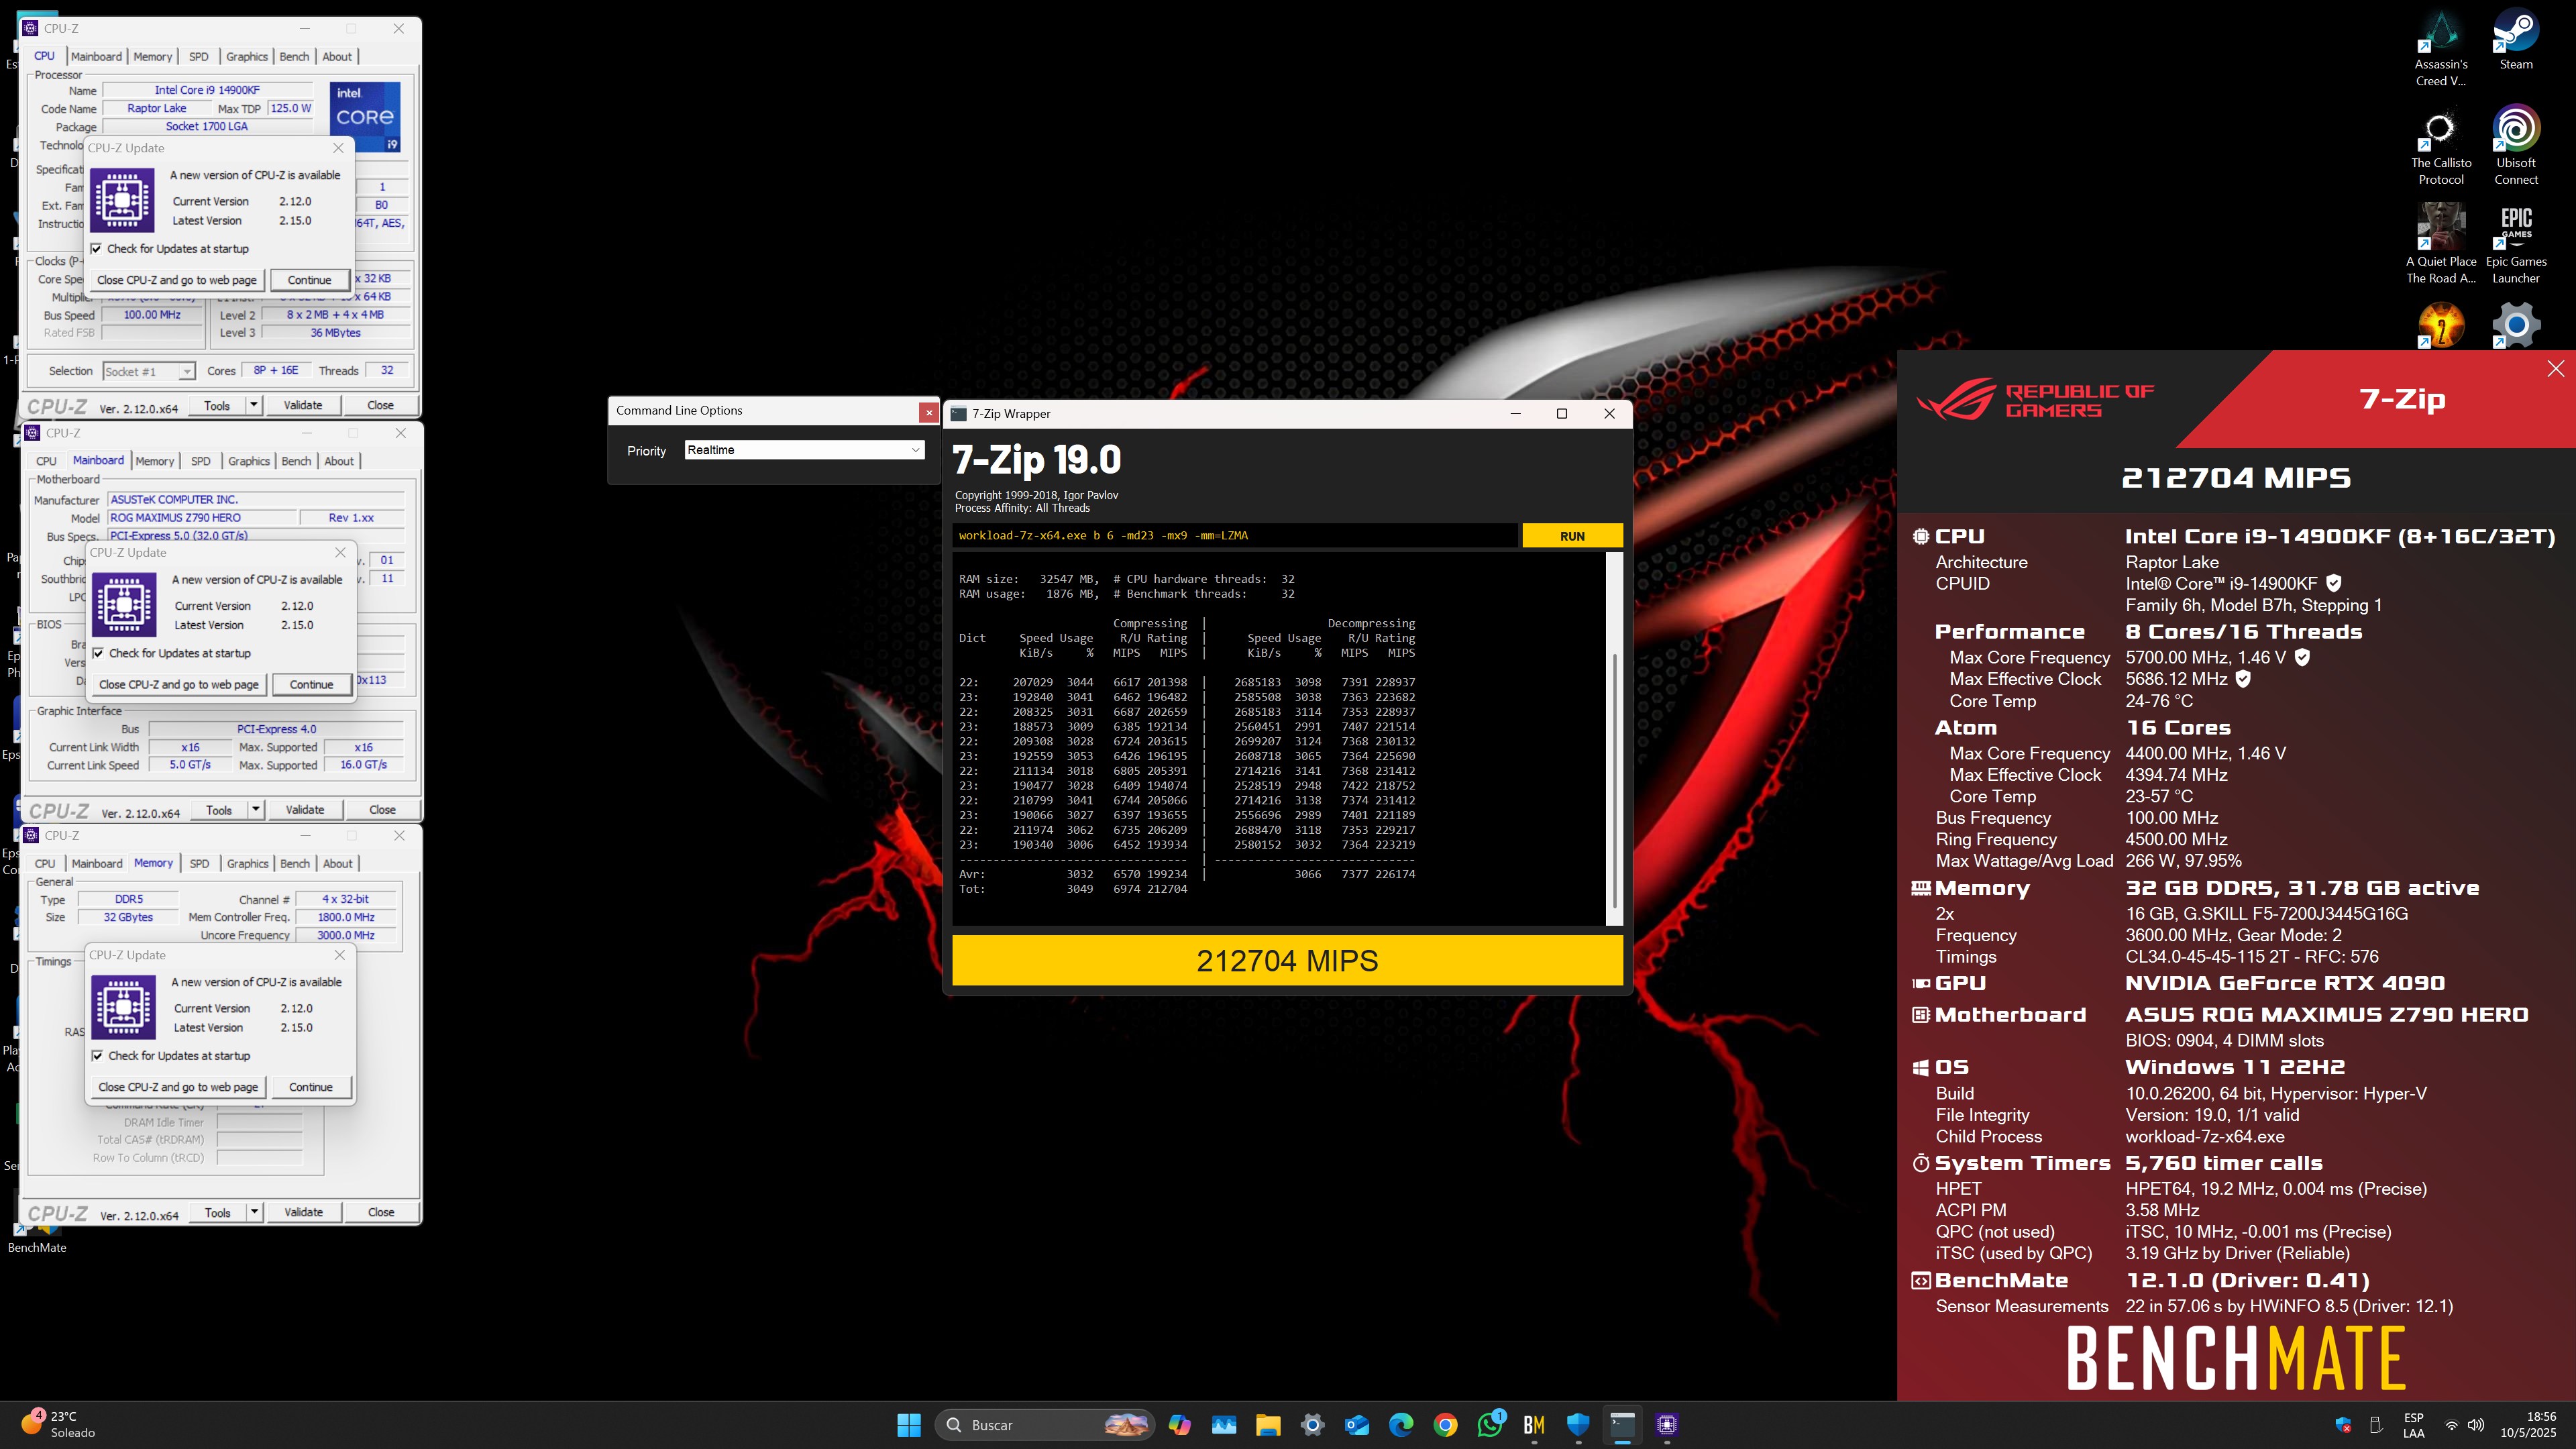Open Tools dropdown arrow in top CPU-Z
The image size is (2576, 1449).
[254, 405]
